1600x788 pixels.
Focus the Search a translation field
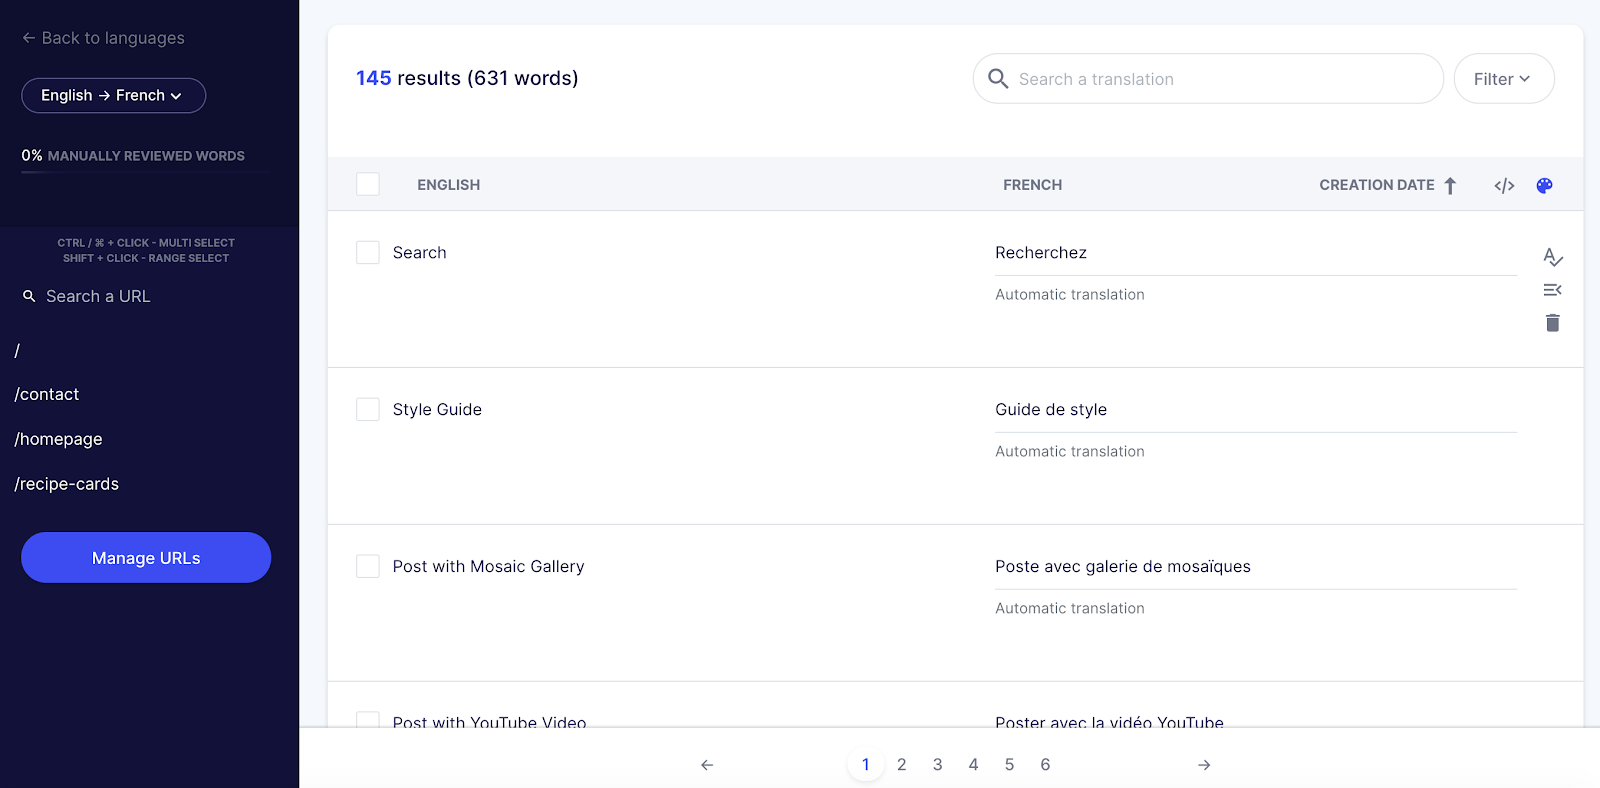click(1208, 78)
